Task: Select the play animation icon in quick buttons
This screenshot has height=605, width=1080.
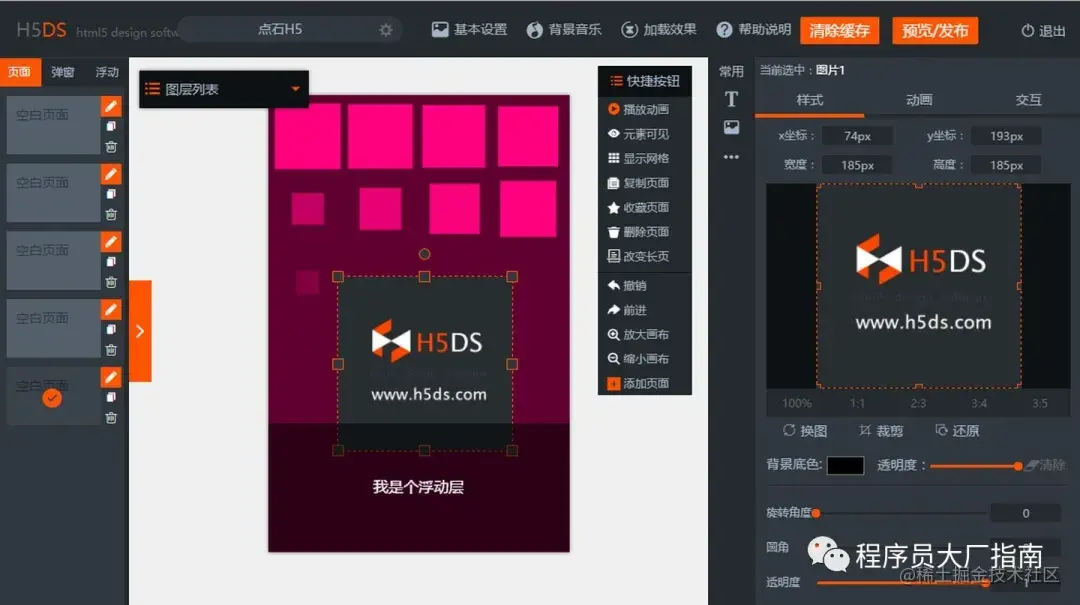Action: click(612, 108)
